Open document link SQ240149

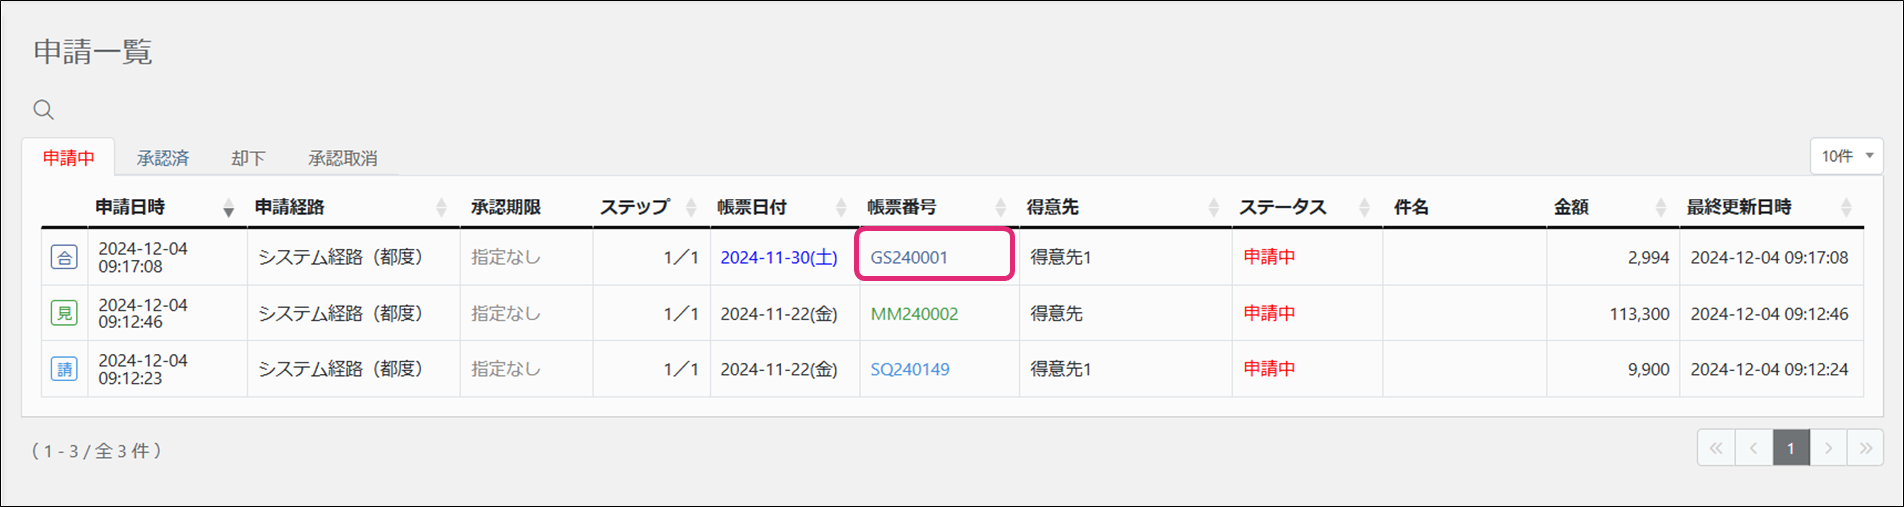(910, 369)
